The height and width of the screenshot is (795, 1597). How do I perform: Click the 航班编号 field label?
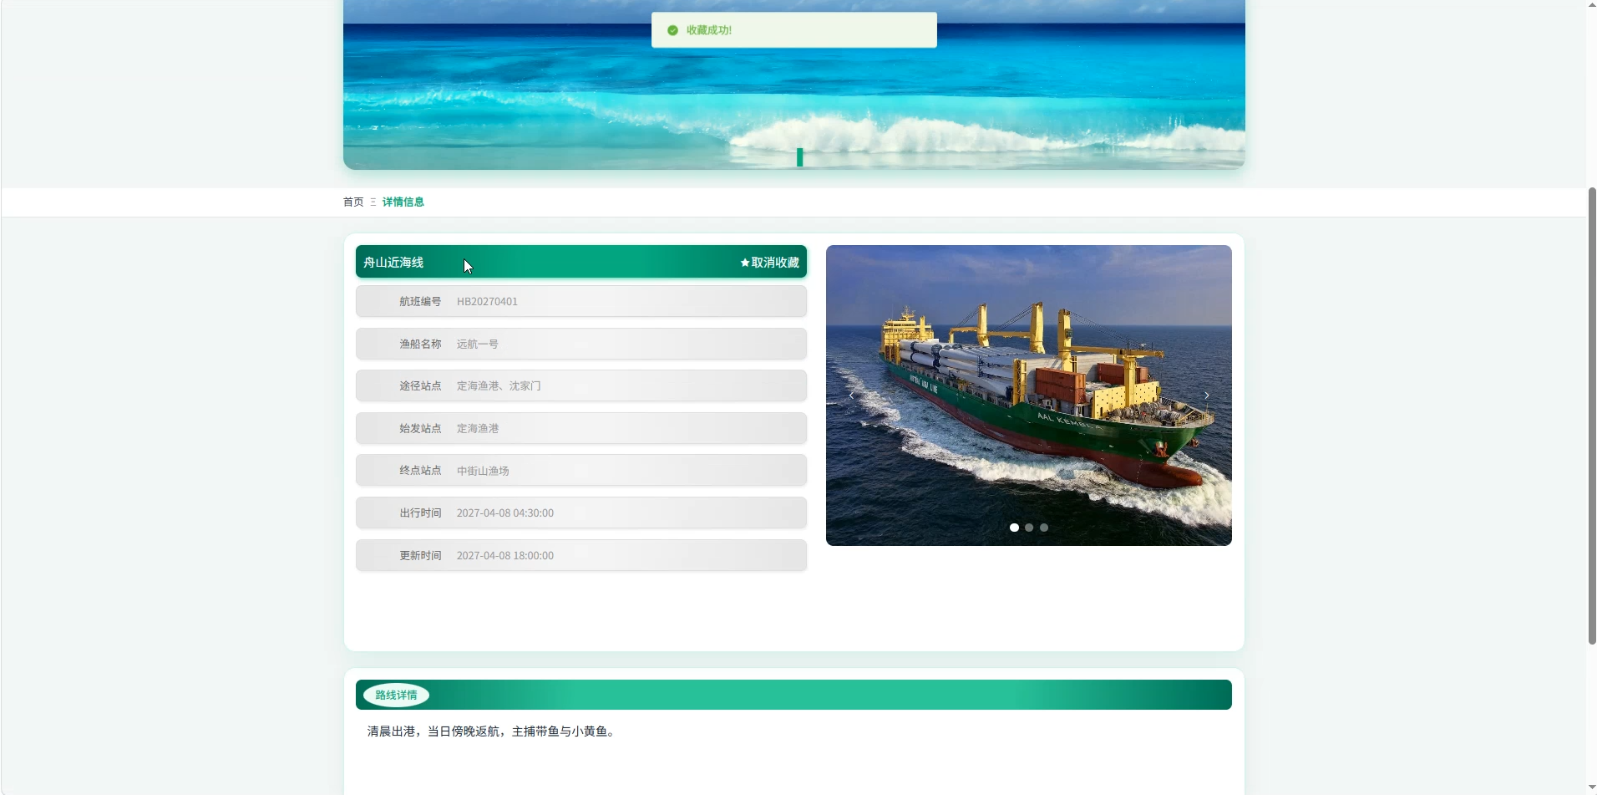(x=420, y=301)
